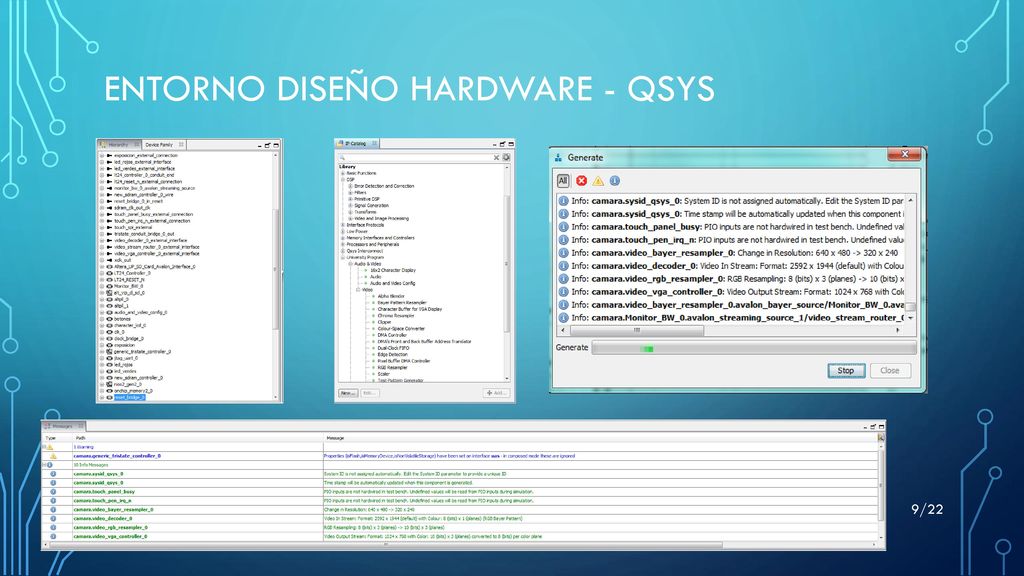Close the Generate window with red X

coord(904,154)
